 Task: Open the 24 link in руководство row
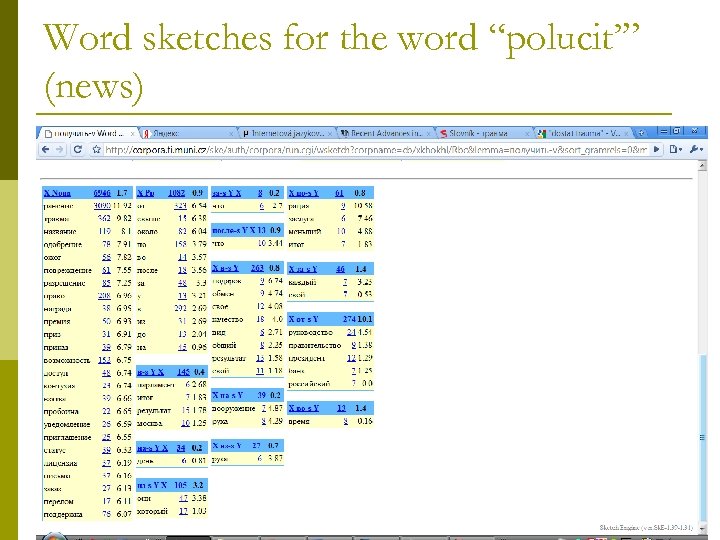351,332
